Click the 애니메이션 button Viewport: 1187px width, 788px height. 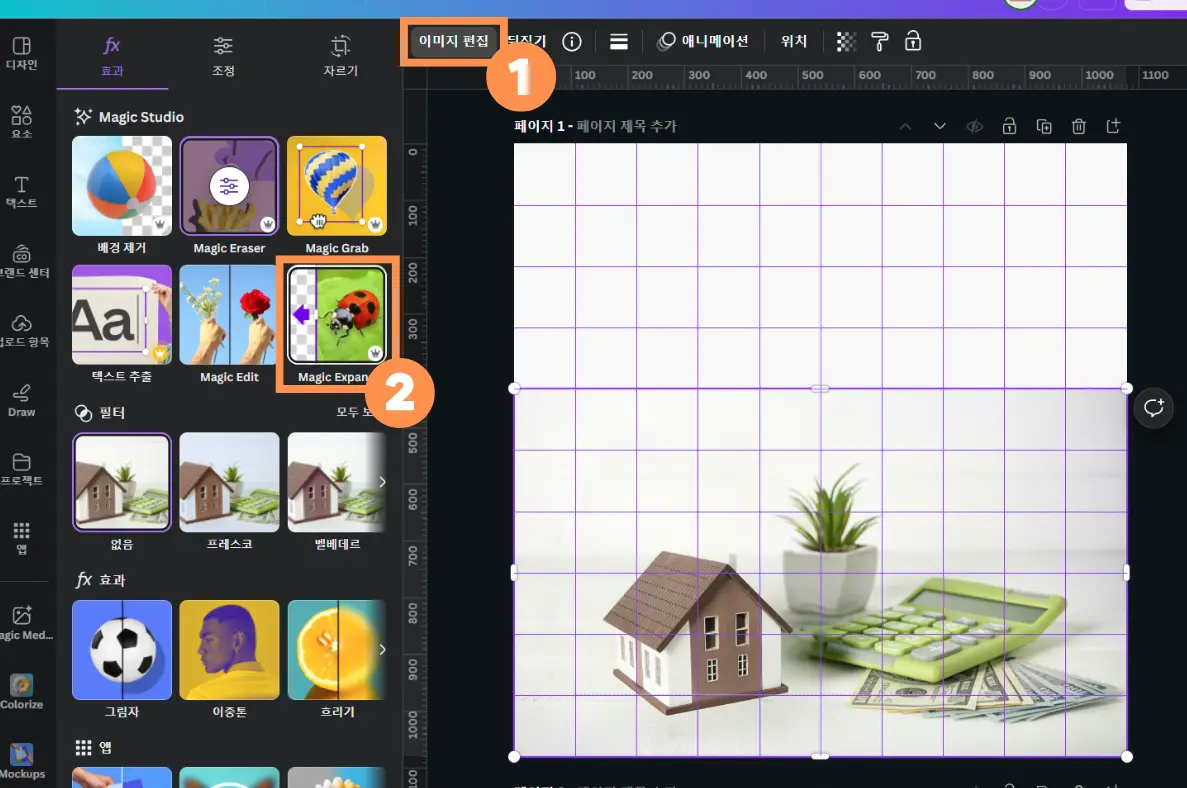(x=703, y=41)
